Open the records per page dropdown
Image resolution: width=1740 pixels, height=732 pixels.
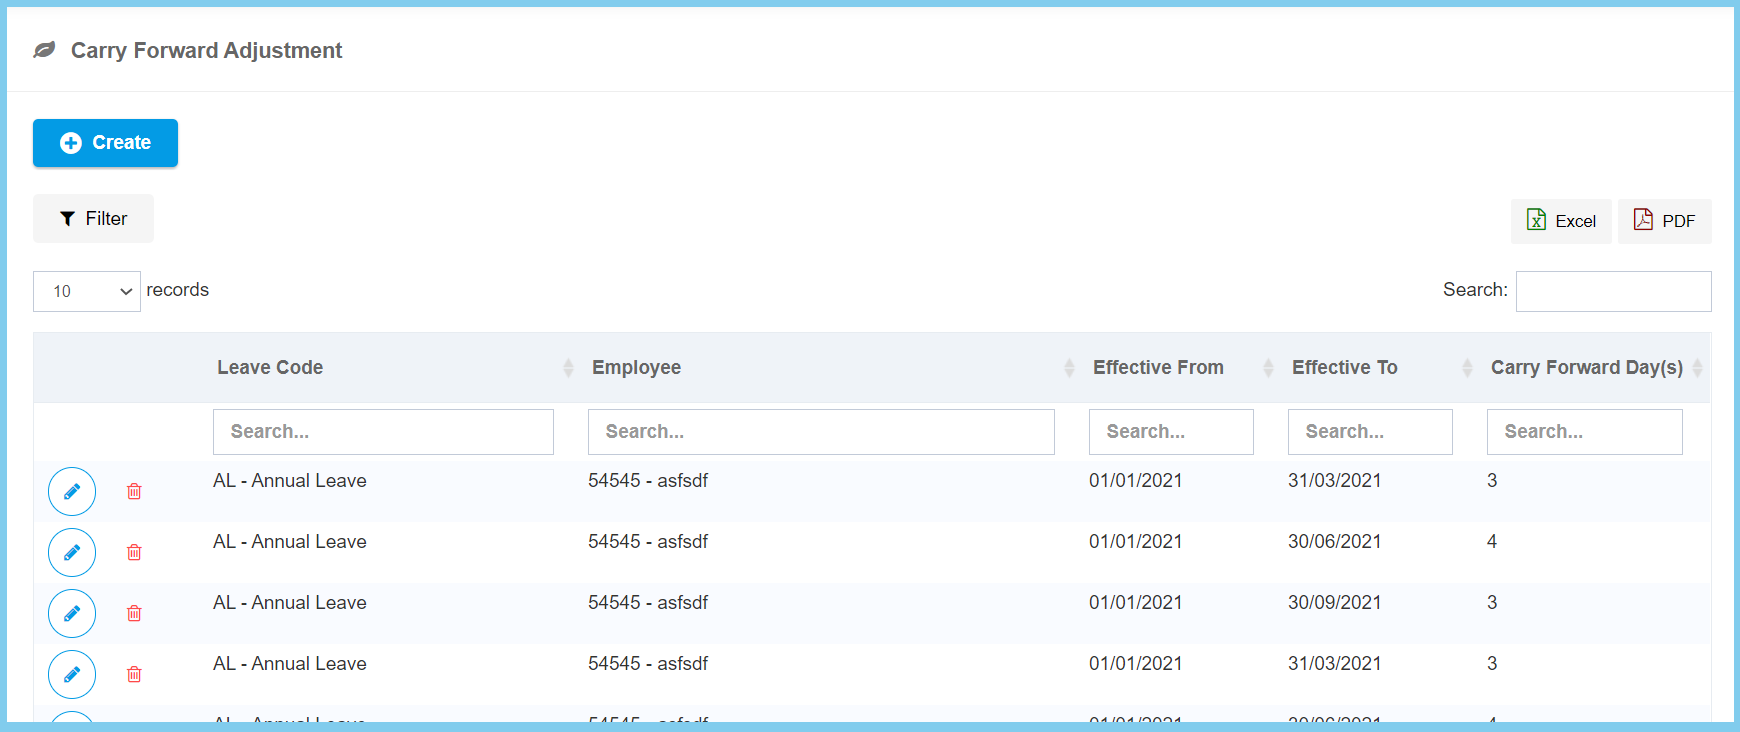click(87, 291)
